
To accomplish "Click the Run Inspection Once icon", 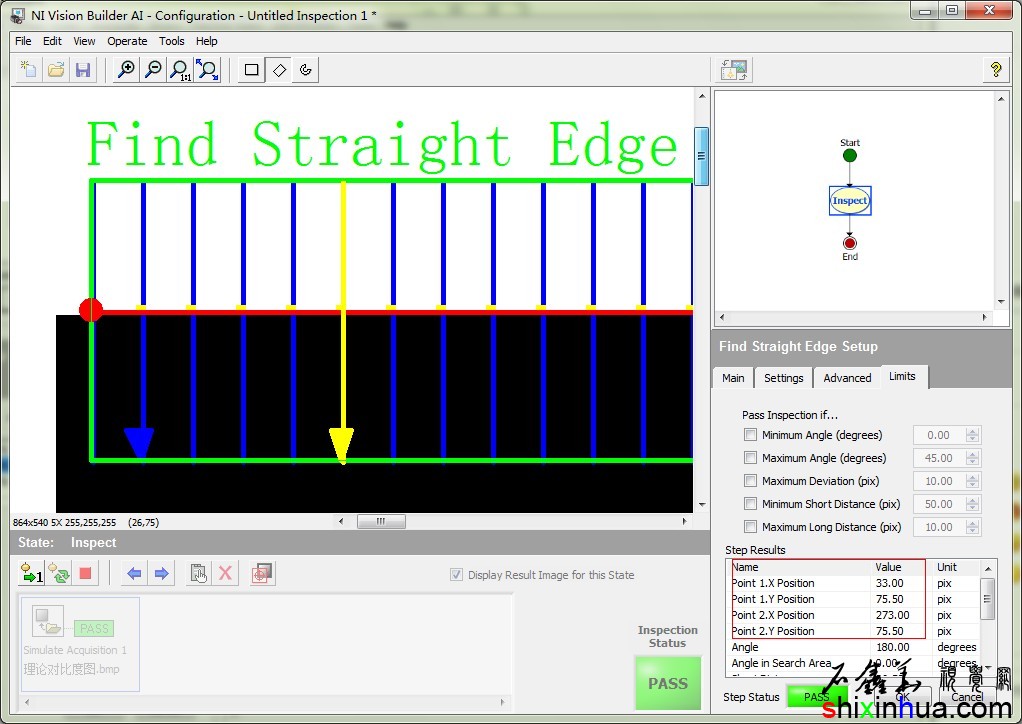I will (x=32, y=573).
